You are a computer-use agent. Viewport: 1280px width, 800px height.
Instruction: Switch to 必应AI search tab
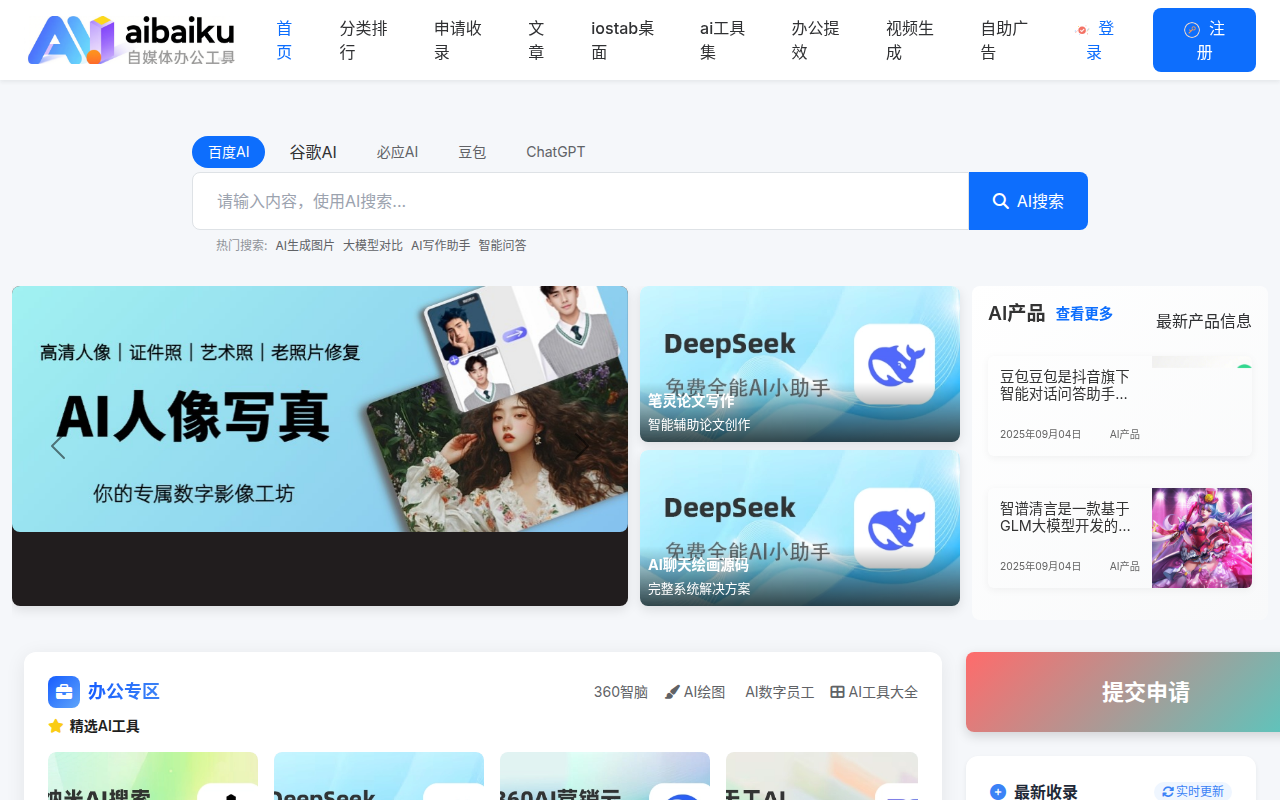(397, 152)
